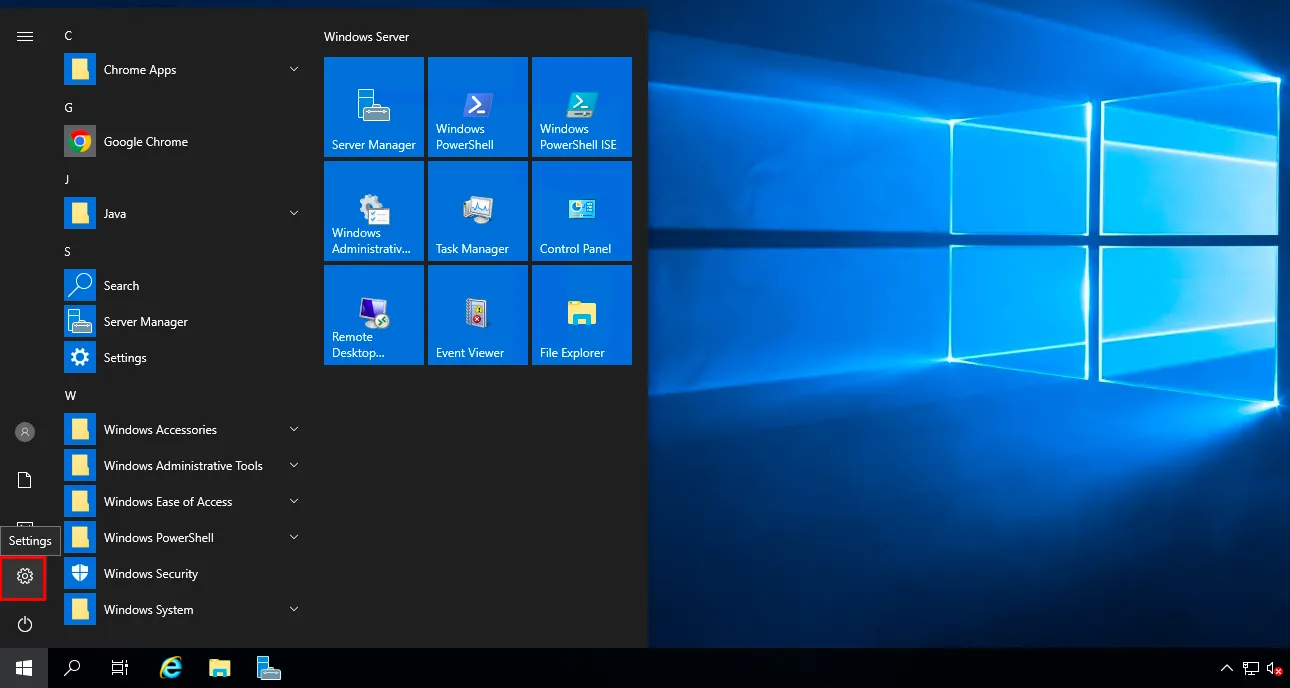The width and height of the screenshot is (1290, 688).
Task: Click the Start button on the taskbar
Action: point(24,668)
